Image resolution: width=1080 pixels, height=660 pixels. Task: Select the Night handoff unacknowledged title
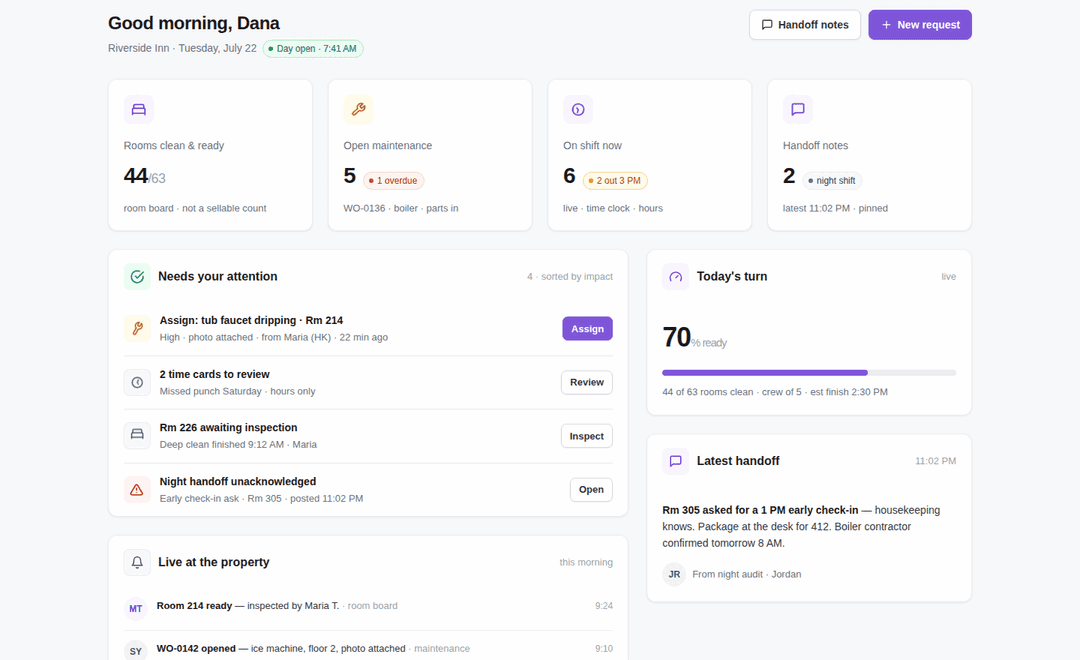click(x=238, y=482)
